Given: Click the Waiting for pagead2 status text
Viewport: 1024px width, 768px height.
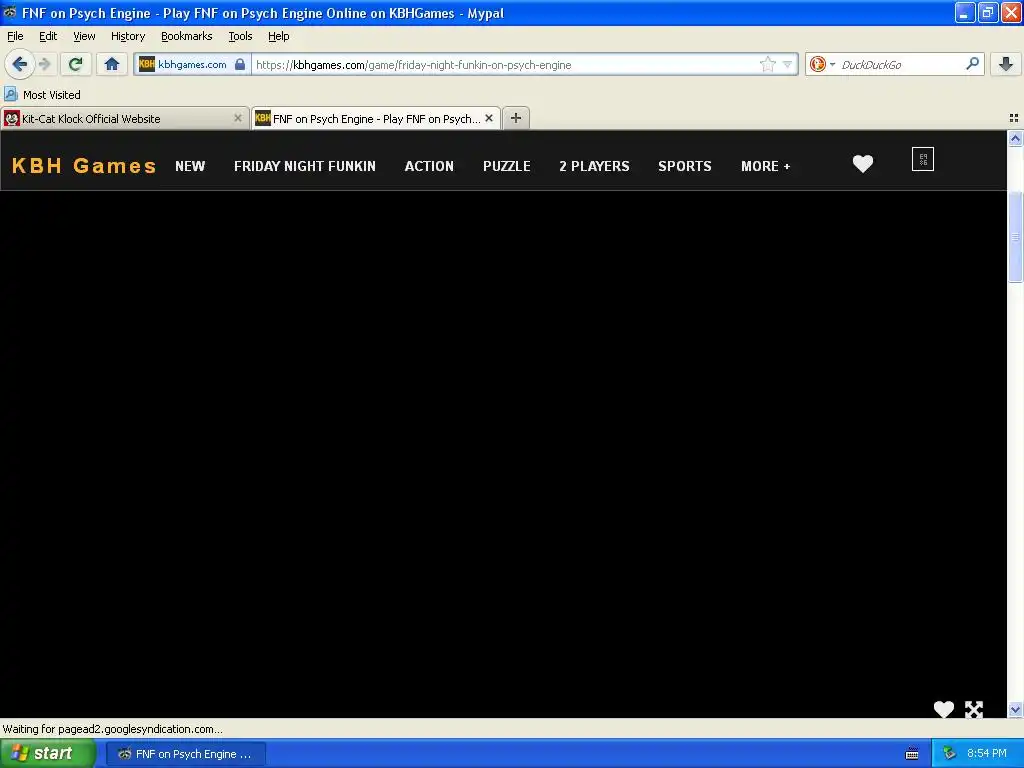Looking at the screenshot, I should pyautogui.click(x=112, y=729).
